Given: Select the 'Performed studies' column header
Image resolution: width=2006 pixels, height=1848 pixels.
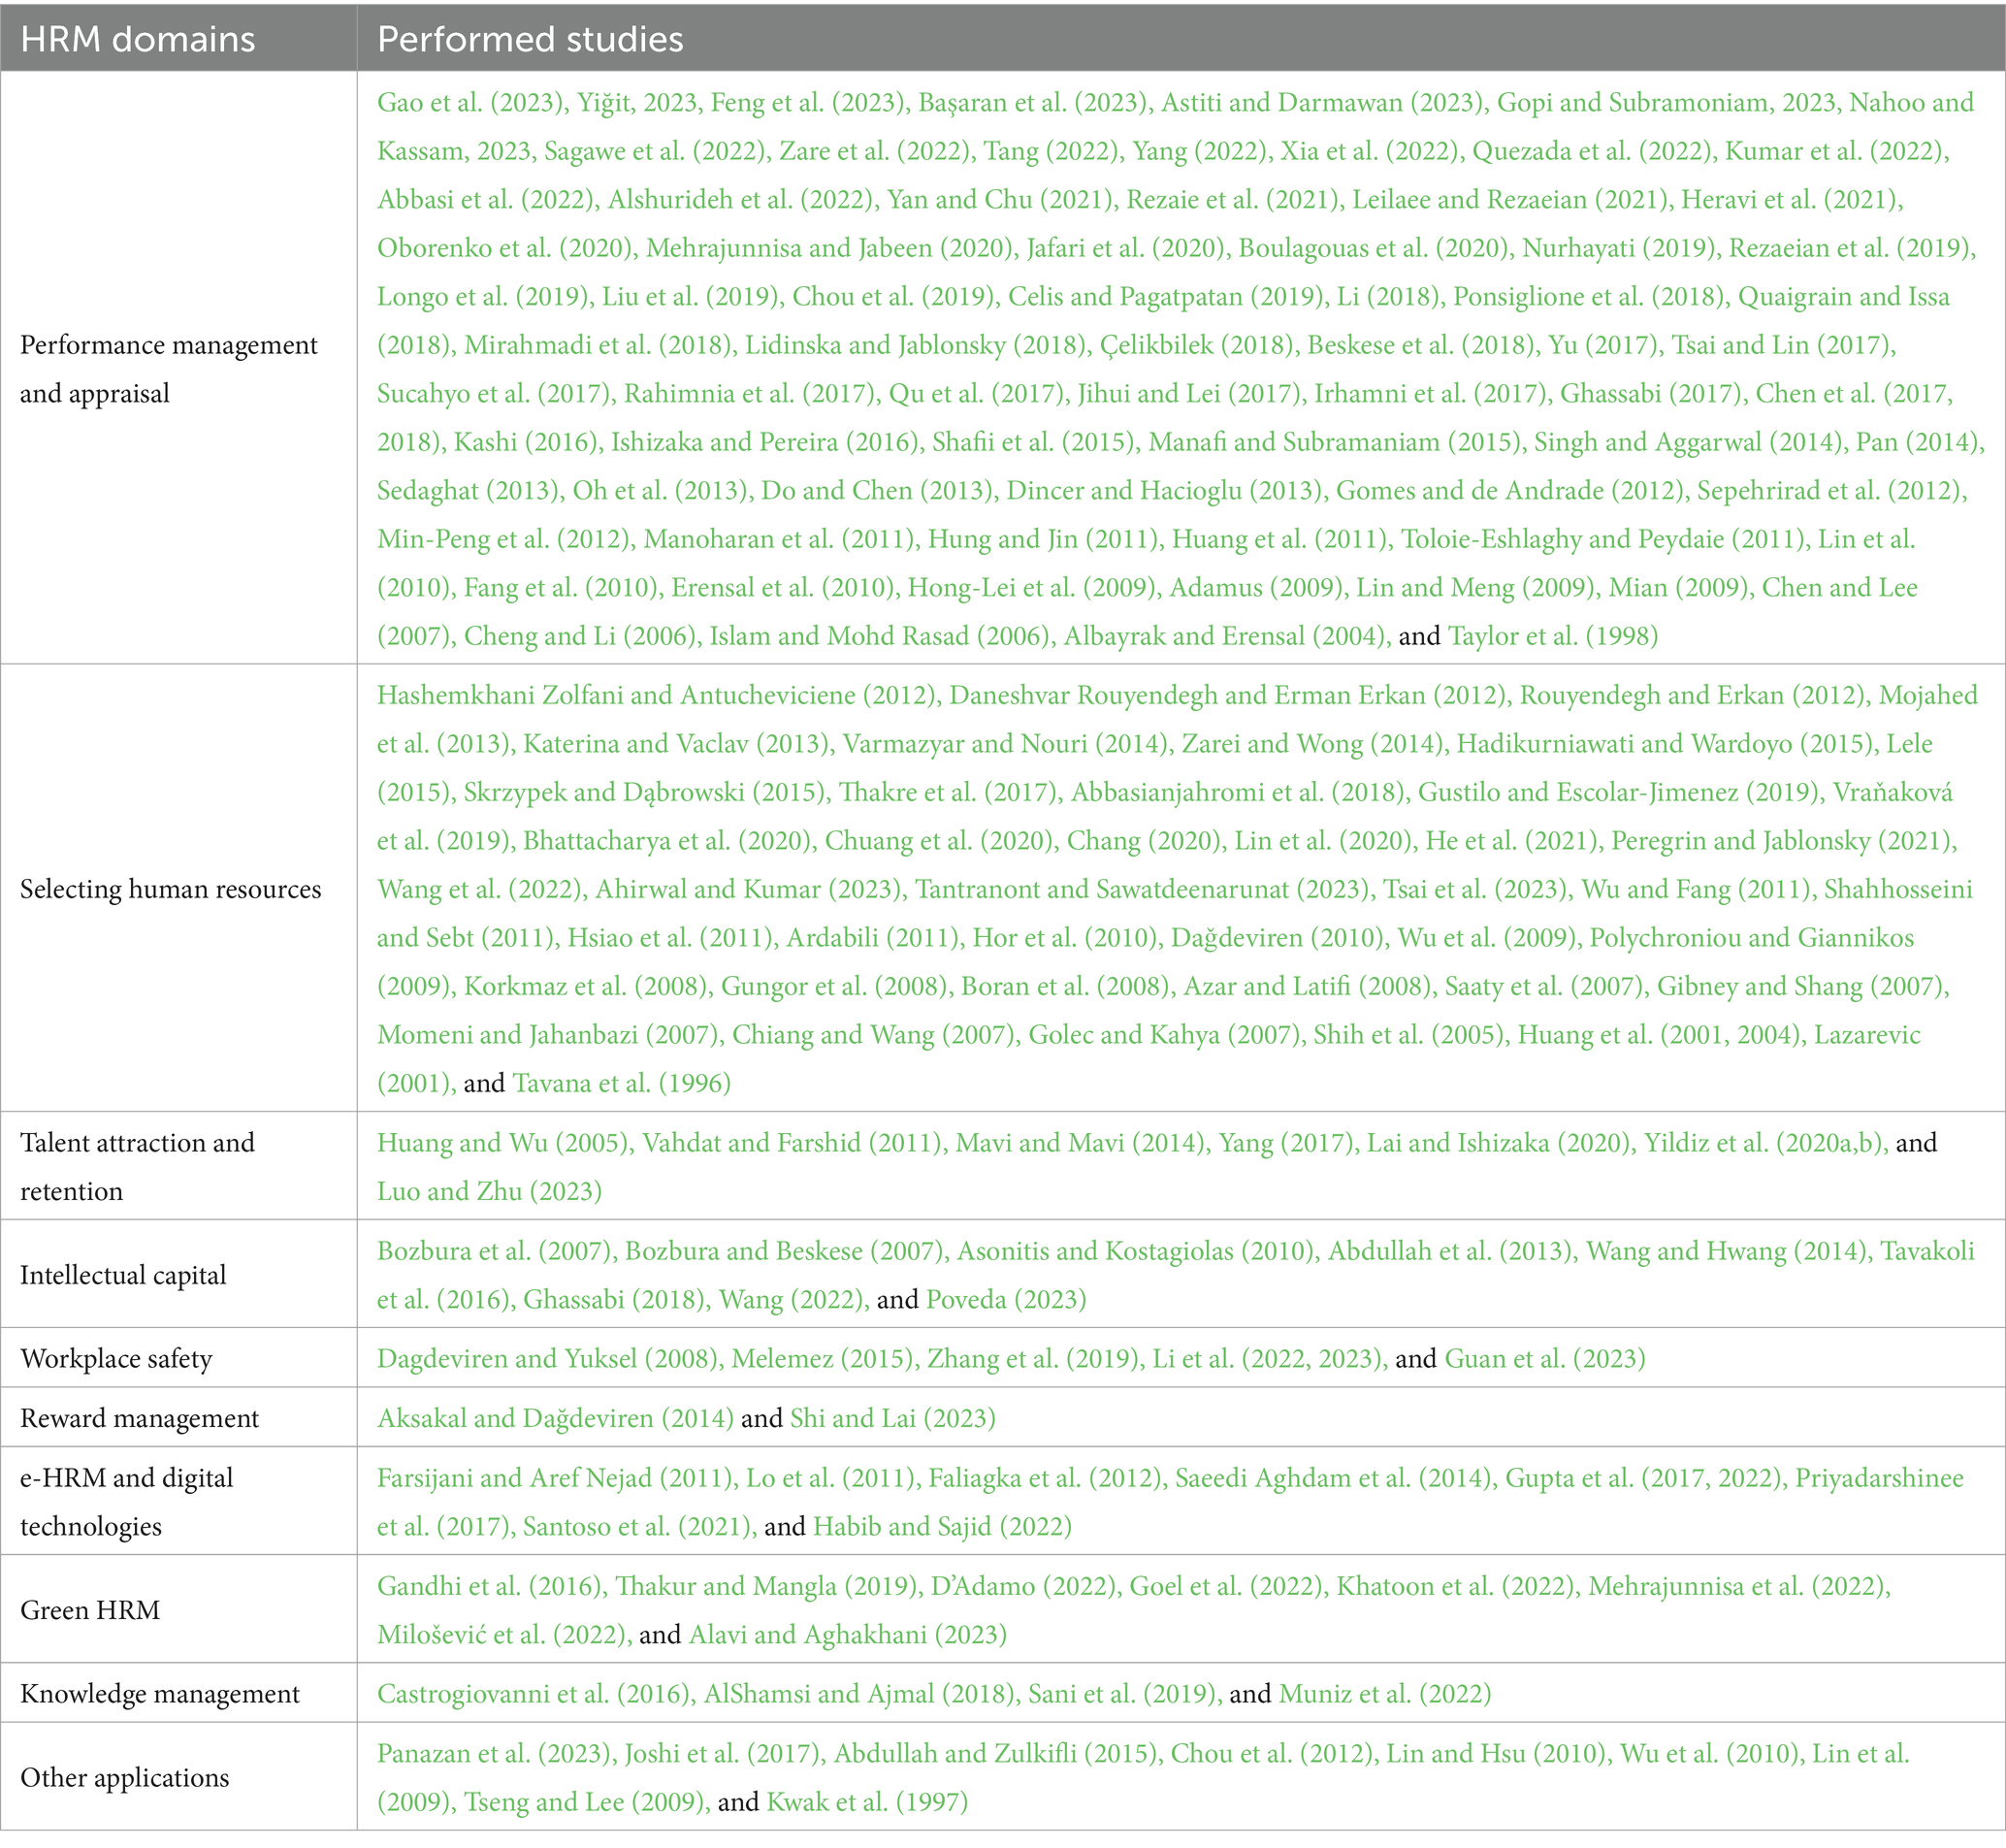Looking at the screenshot, I should [1180, 39].
